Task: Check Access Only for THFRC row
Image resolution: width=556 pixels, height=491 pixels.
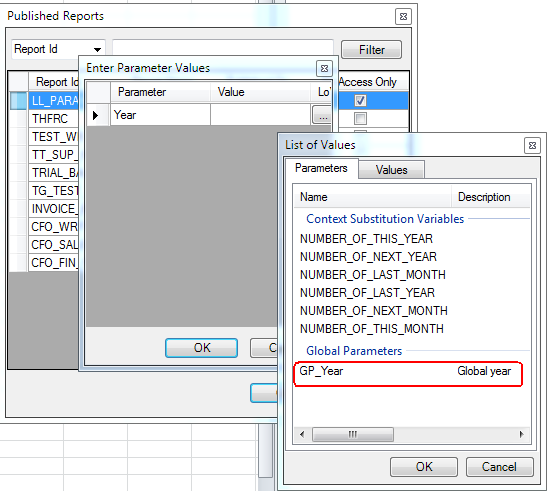Action: pos(360,118)
